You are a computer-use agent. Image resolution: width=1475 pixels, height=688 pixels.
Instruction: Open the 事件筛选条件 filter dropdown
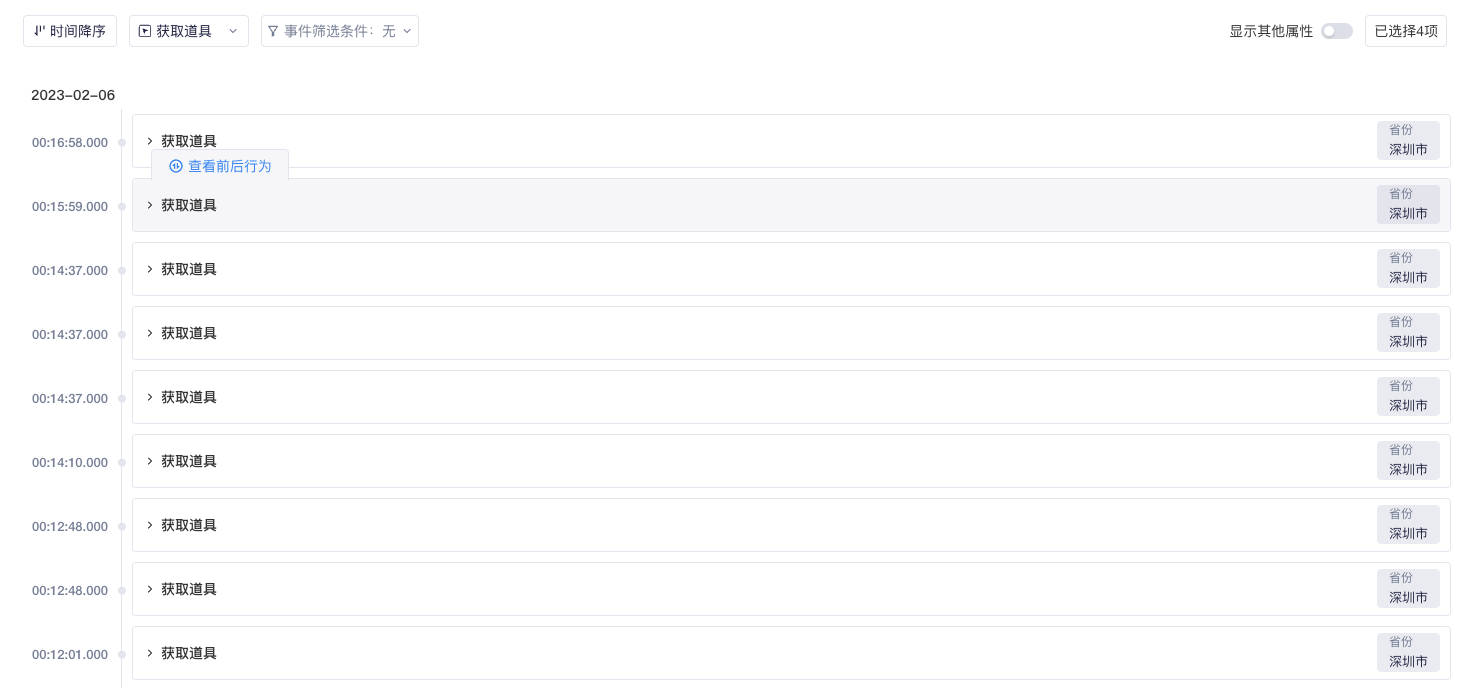coord(407,31)
